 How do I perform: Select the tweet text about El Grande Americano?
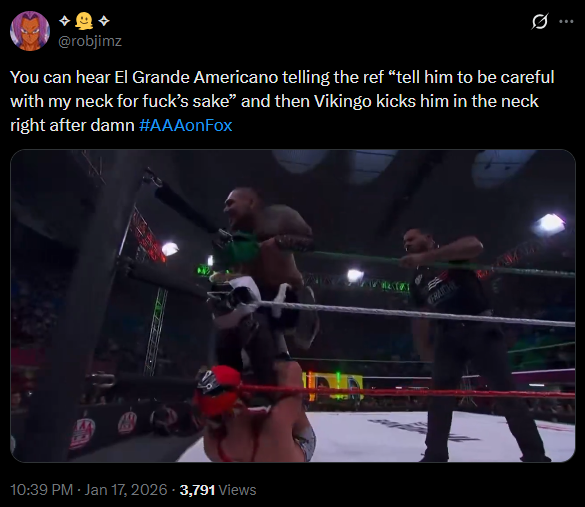pyautogui.click(x=282, y=101)
